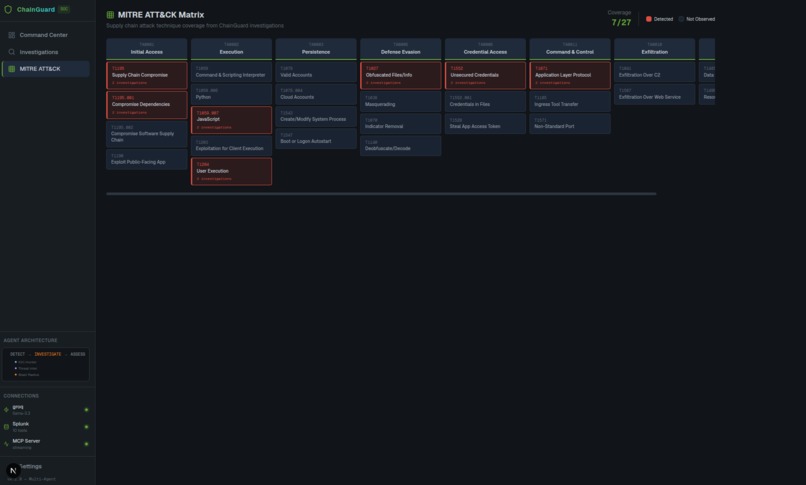The height and width of the screenshot is (485, 806).
Task: Open the Exfiltration Over C2 card
Action: coord(654,72)
